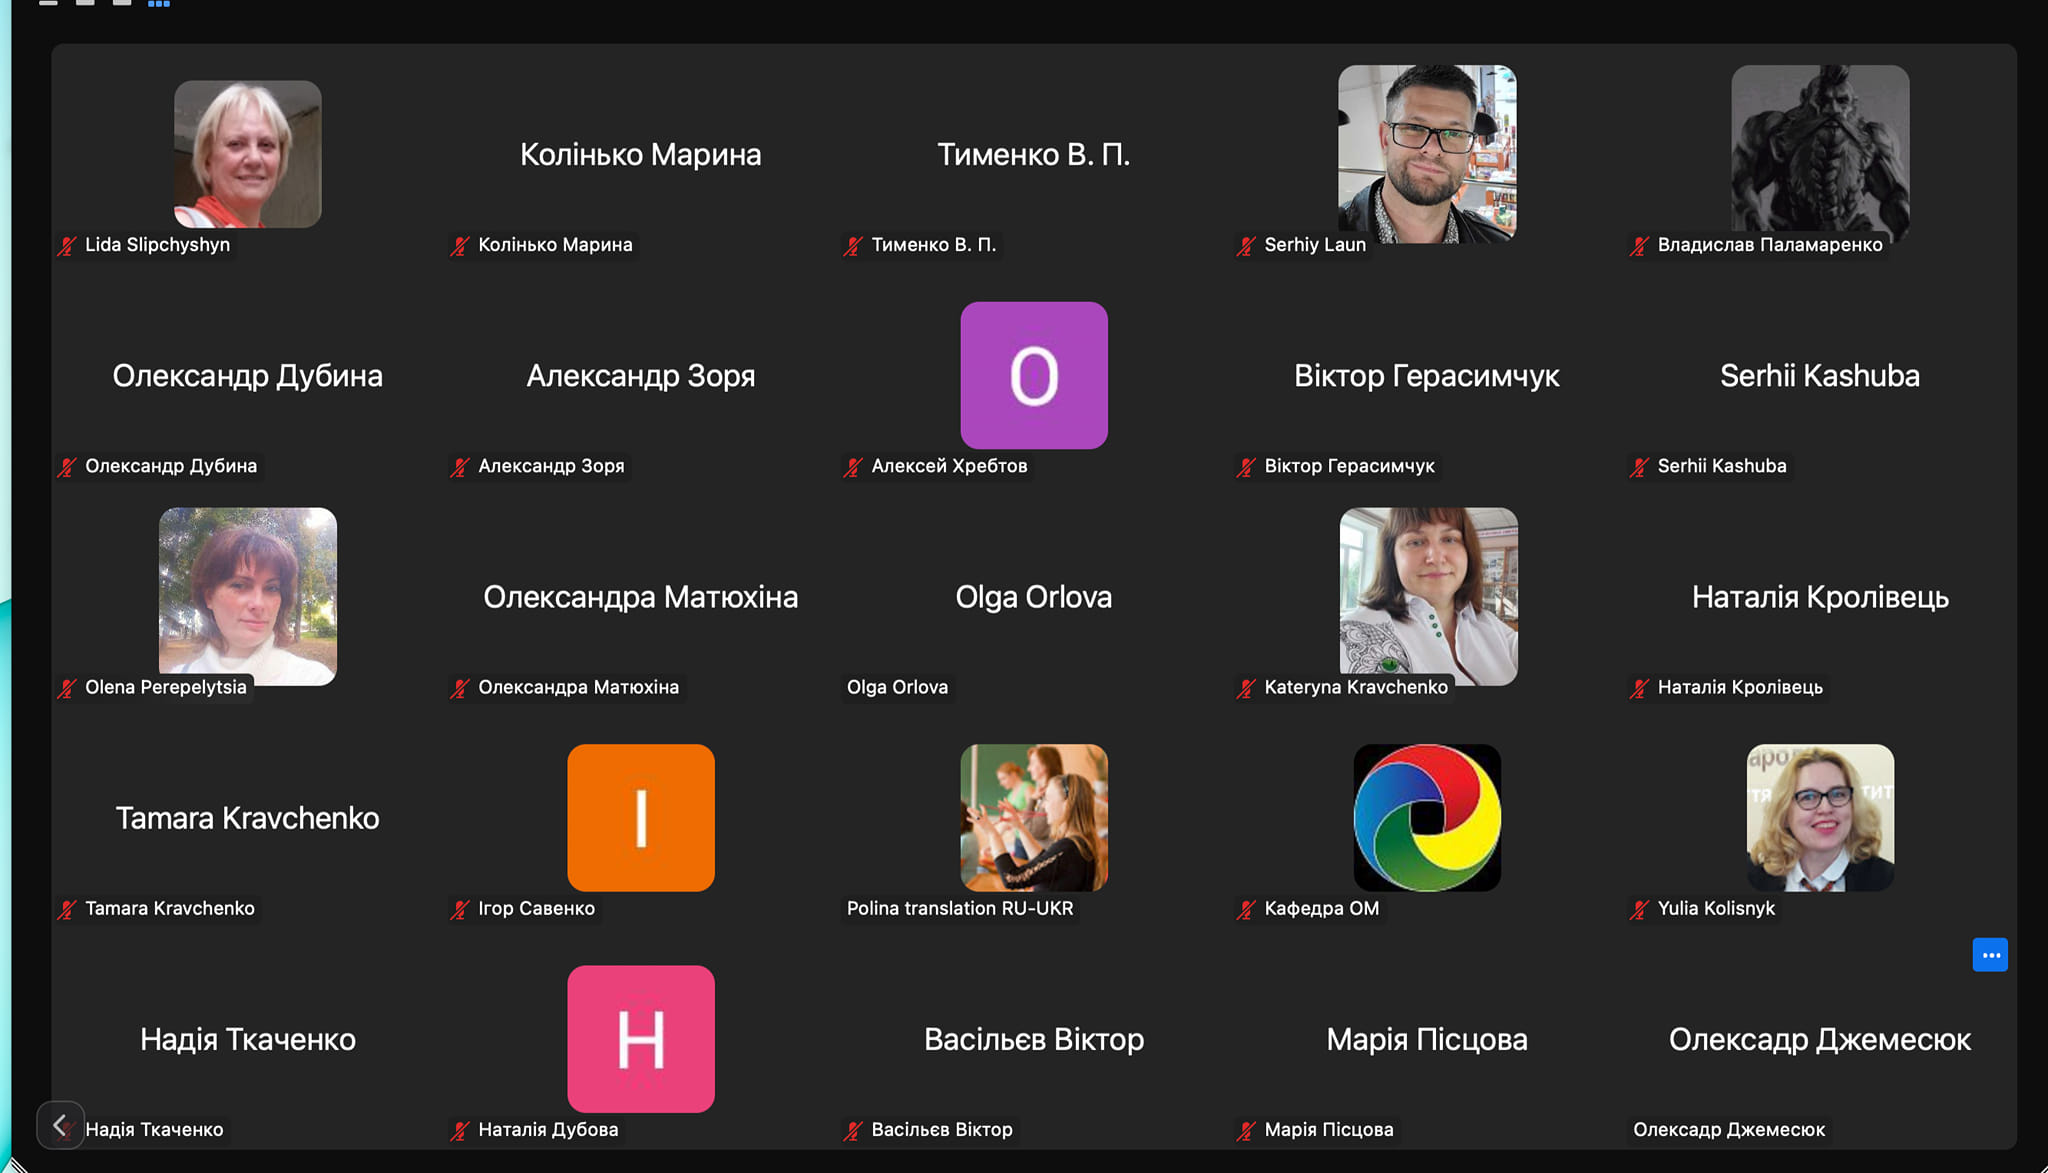Select Yulia Kolisnyk's profile photo
The image size is (2048, 1173).
pyautogui.click(x=1820, y=818)
